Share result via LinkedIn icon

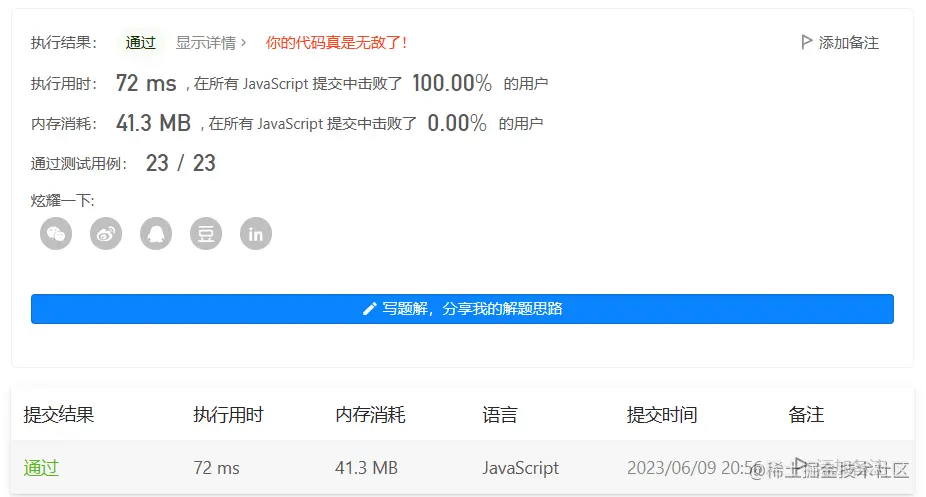click(x=256, y=234)
